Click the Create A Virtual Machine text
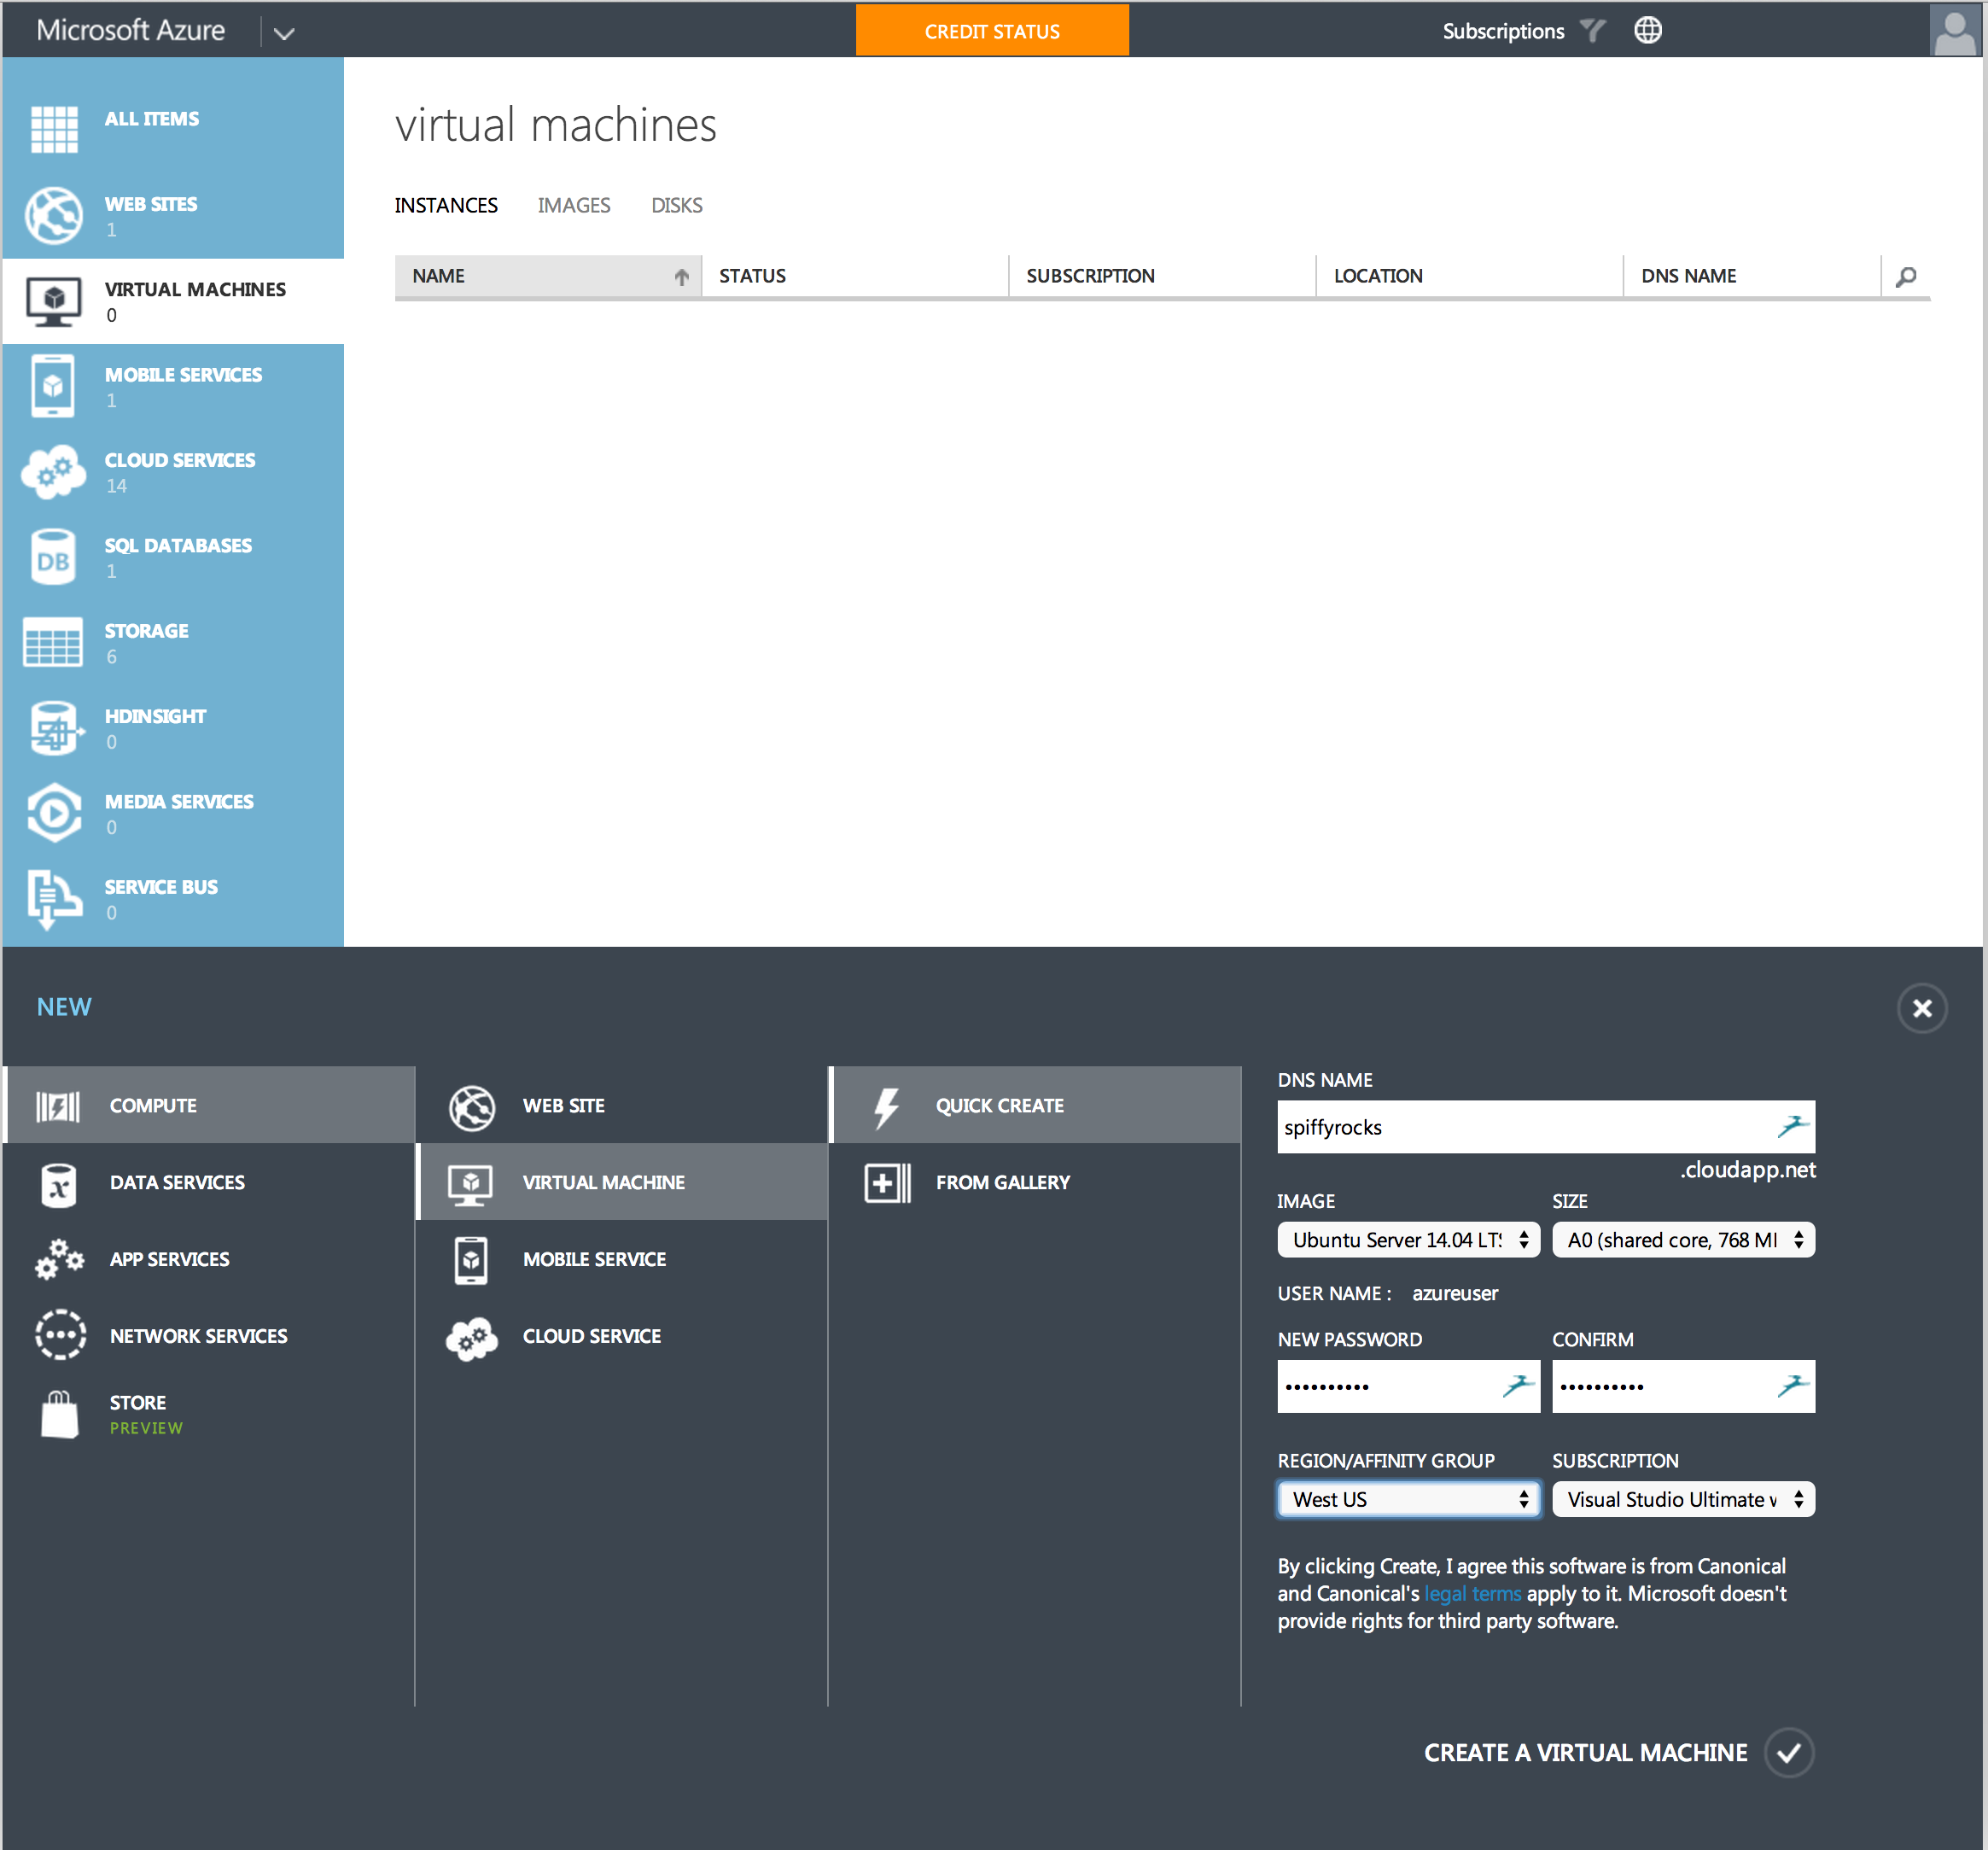1988x1850 pixels. click(1585, 1754)
